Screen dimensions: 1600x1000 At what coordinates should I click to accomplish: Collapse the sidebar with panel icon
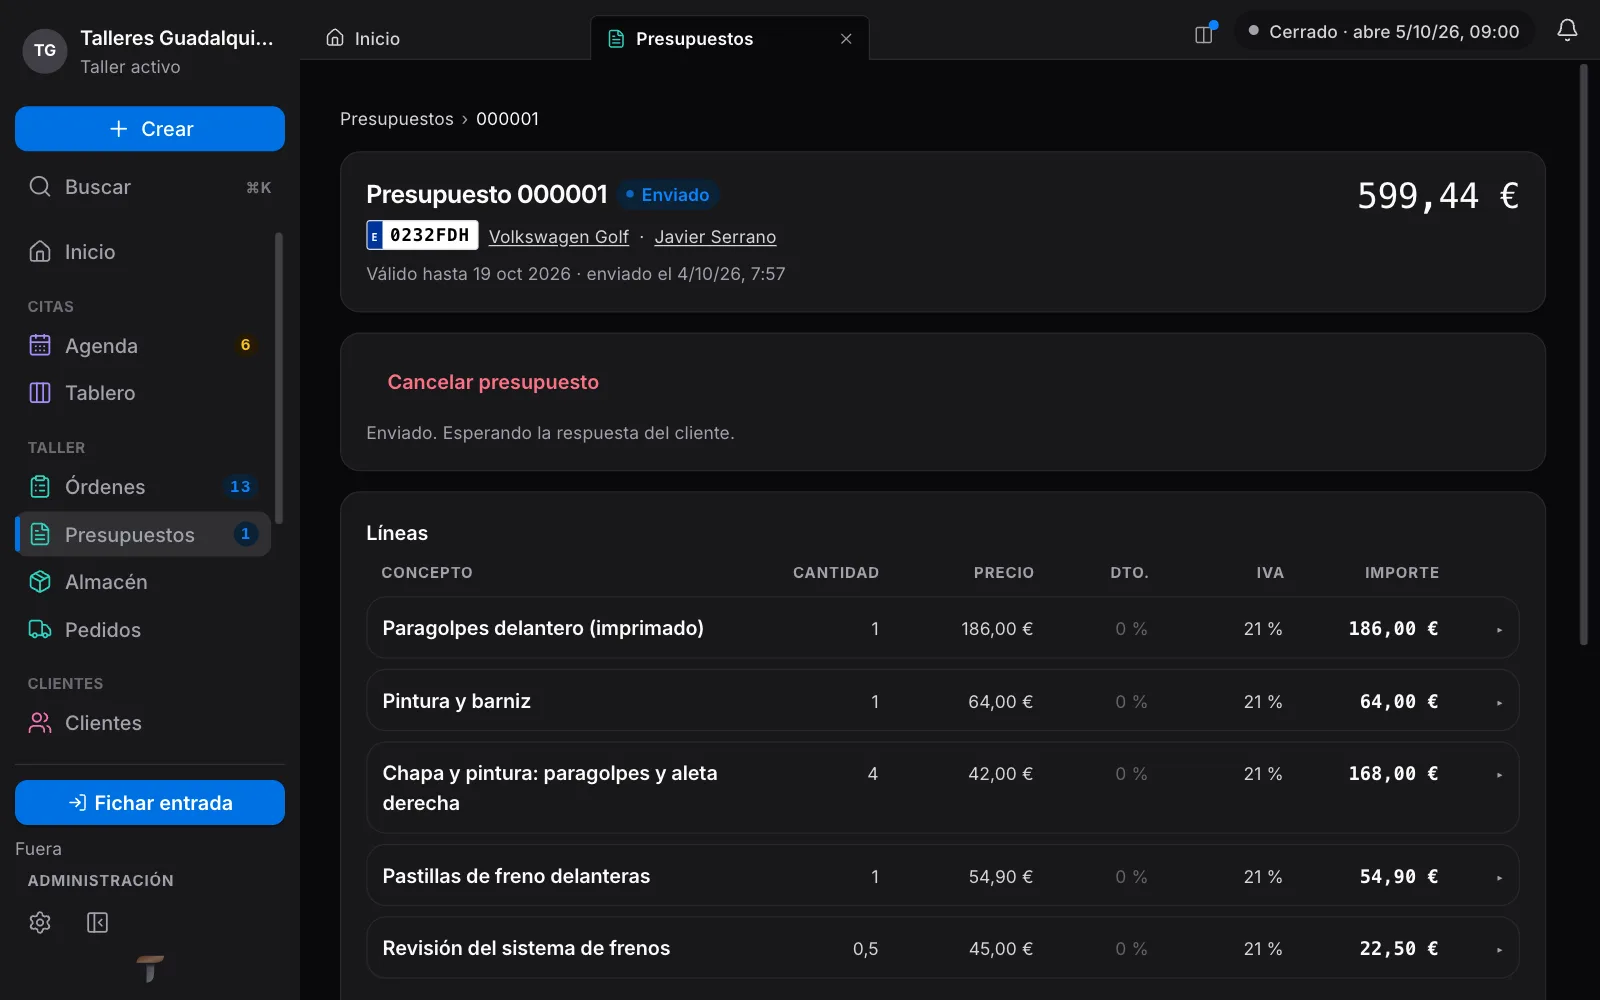click(x=97, y=922)
